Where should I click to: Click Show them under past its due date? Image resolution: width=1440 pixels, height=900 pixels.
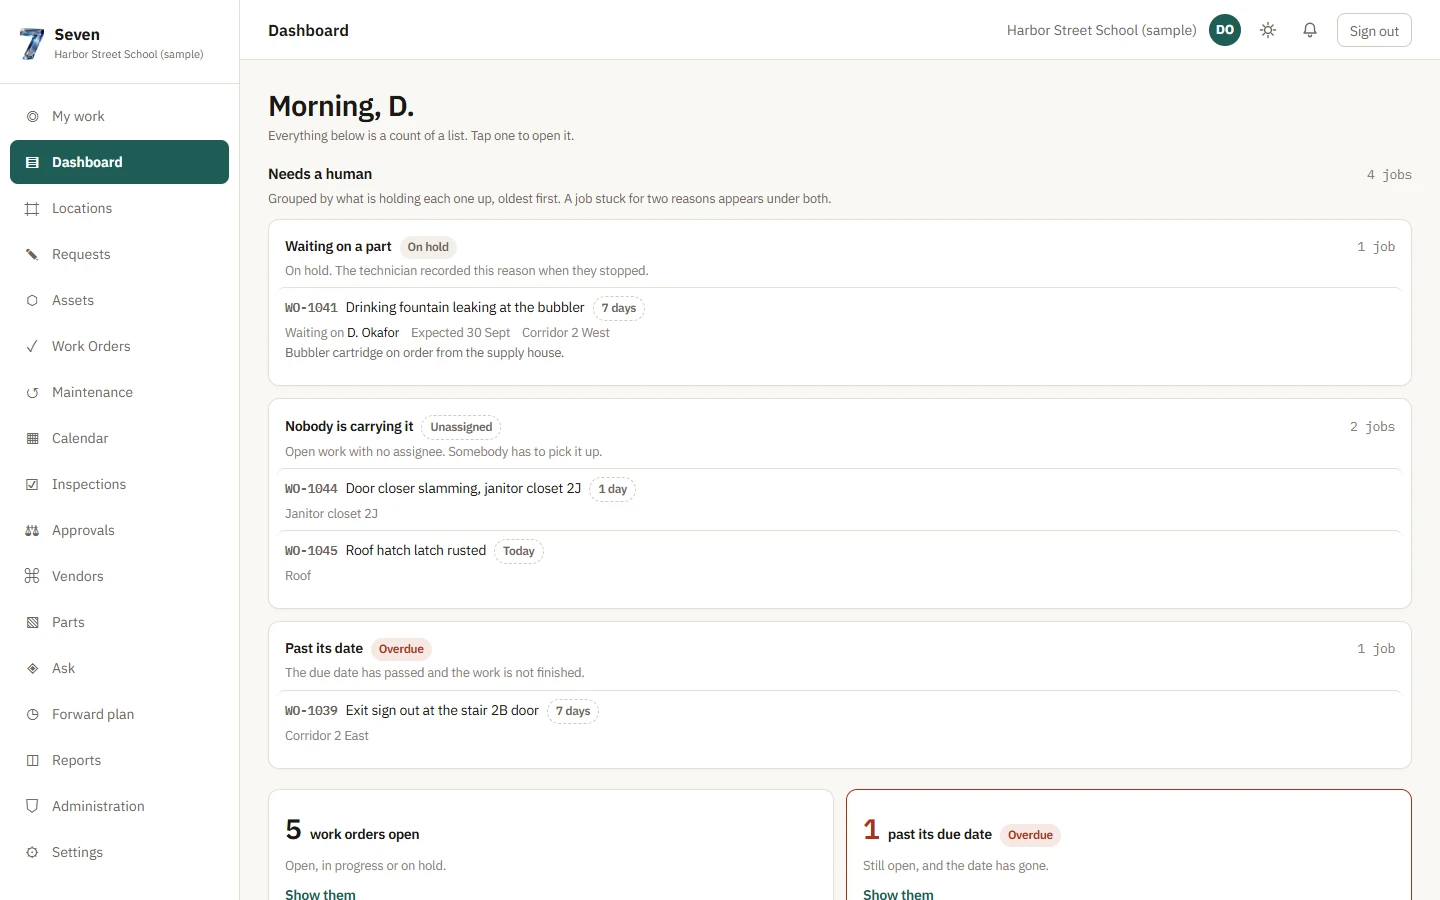[x=898, y=894]
